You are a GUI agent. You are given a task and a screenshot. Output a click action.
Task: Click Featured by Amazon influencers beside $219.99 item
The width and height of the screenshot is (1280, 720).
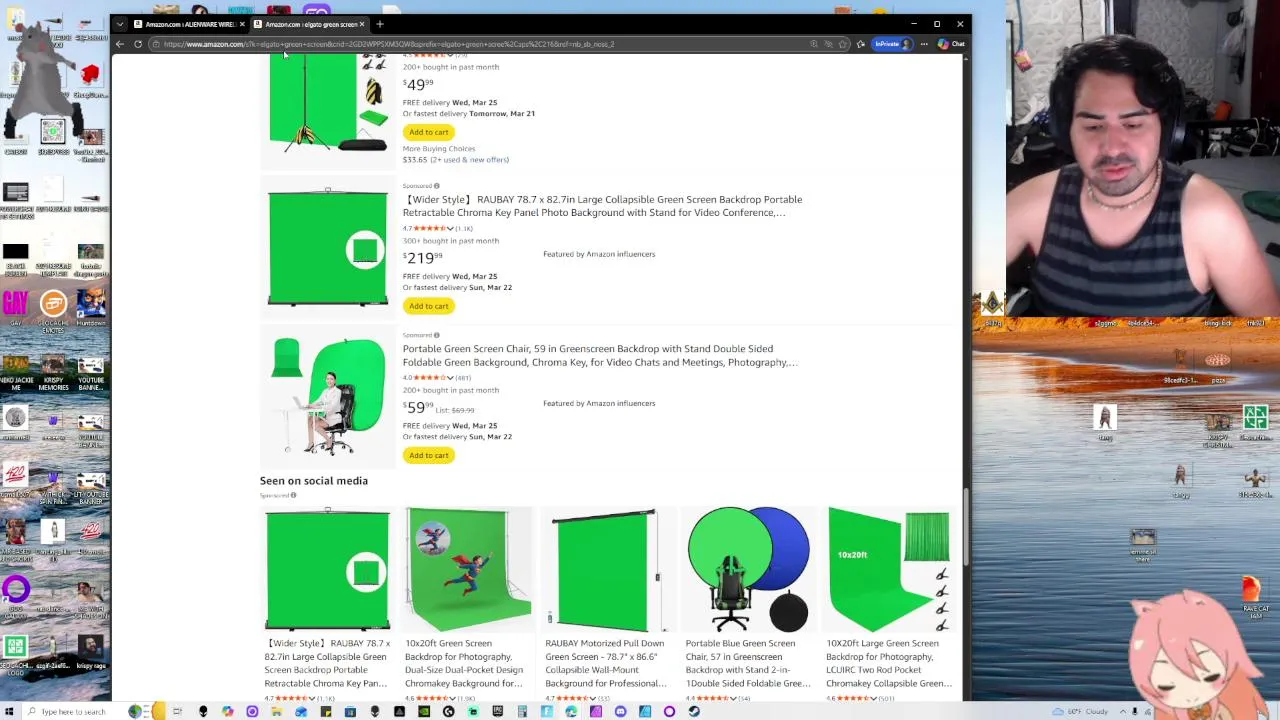click(x=599, y=254)
